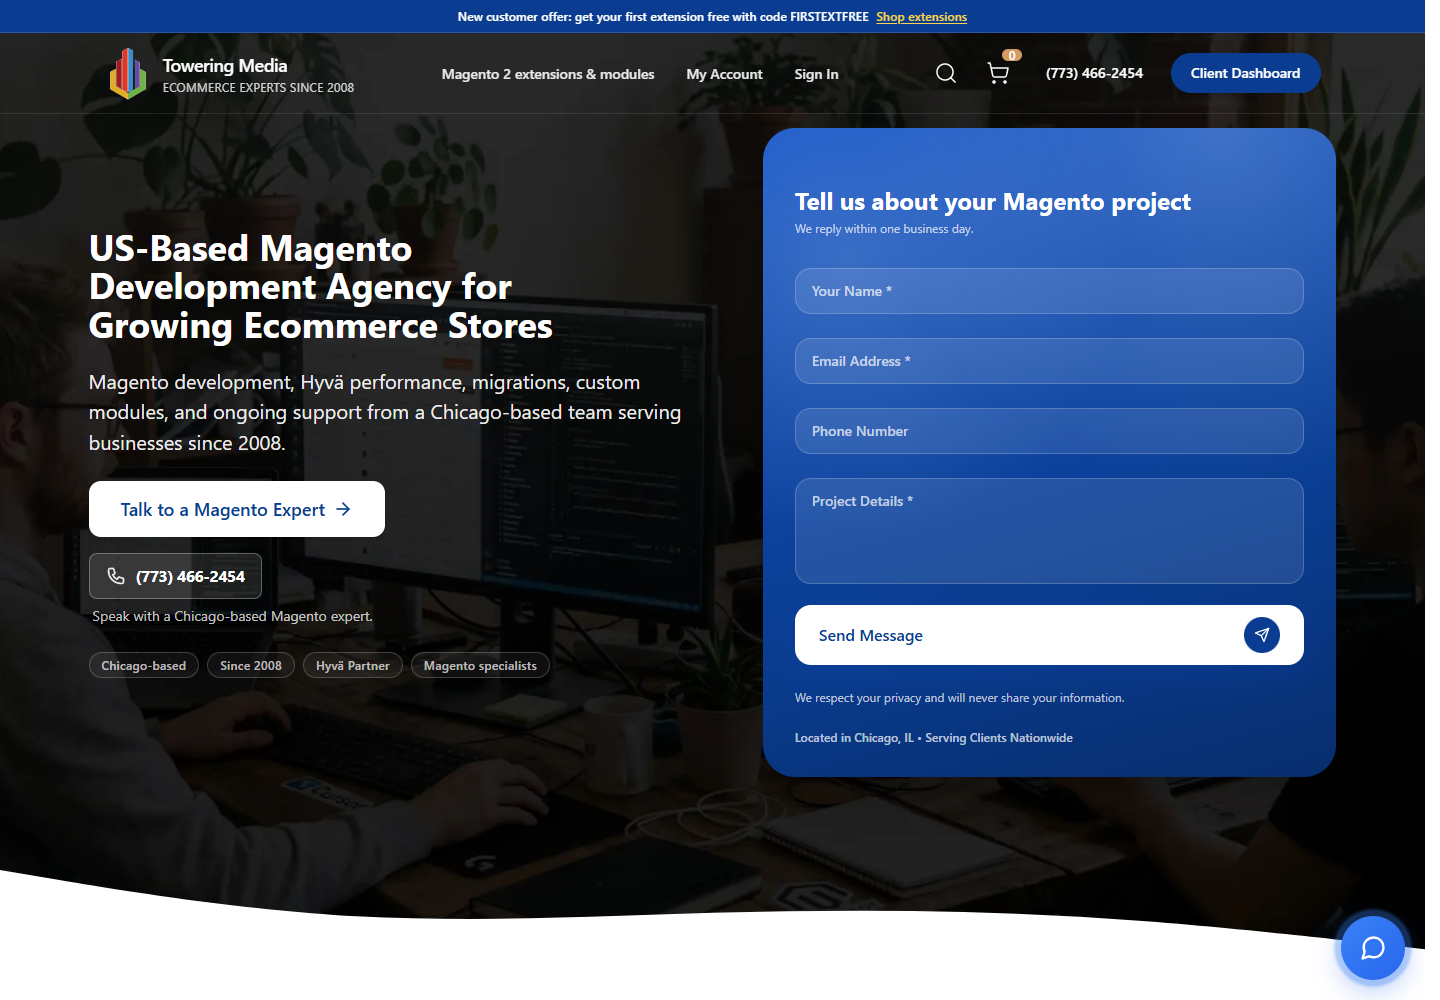Click the Send Message button

click(1049, 635)
